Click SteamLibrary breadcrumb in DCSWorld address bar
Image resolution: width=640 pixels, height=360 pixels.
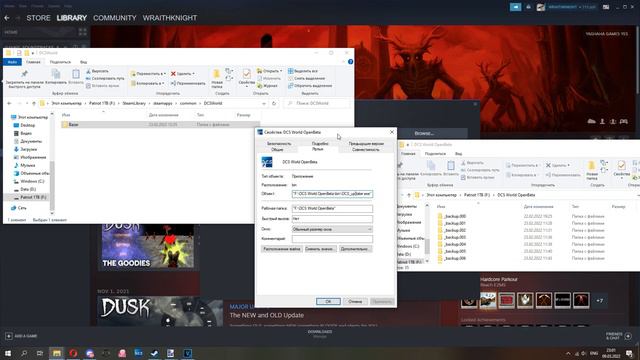click(x=134, y=104)
